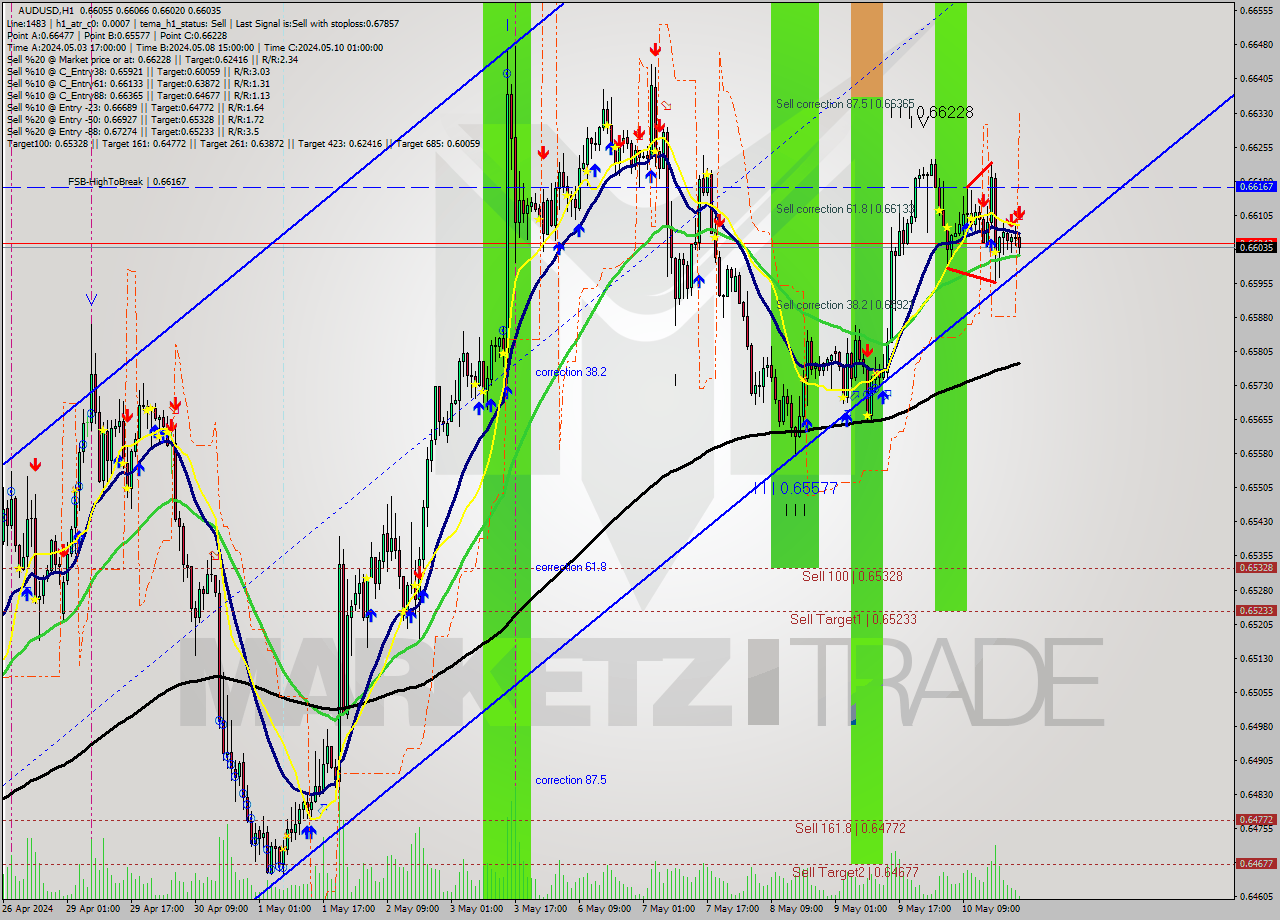
Task: Select the Sell 161.8 | 0.64772 label
Action: pos(850,828)
